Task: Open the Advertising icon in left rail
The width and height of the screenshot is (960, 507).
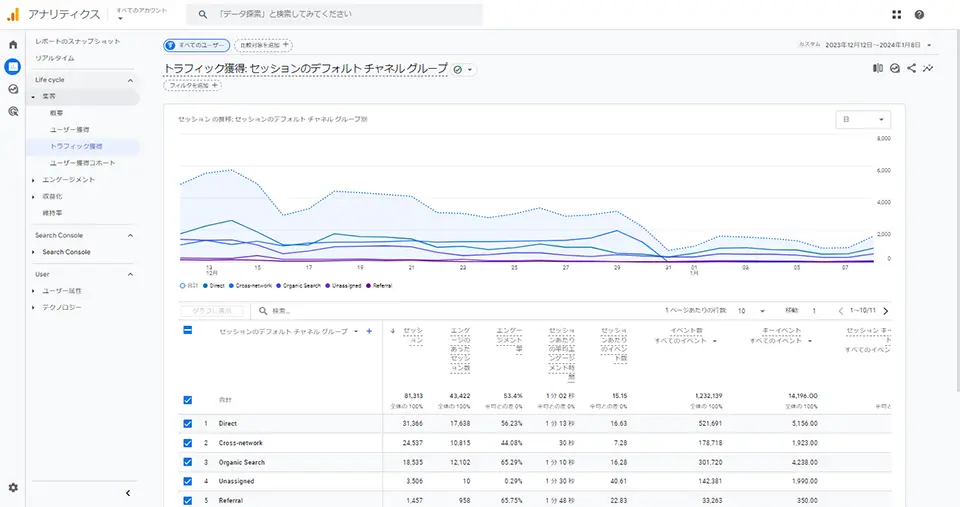Action: (x=13, y=111)
